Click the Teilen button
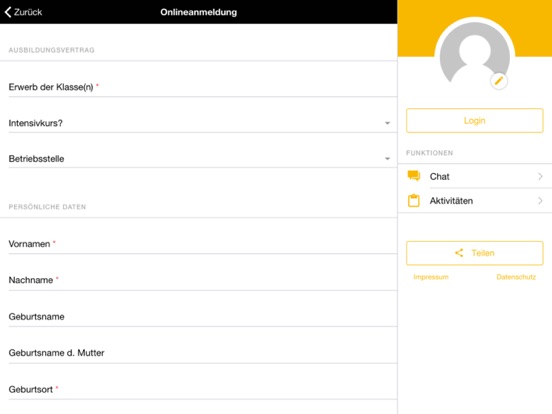The image size is (552, 414). 475,253
